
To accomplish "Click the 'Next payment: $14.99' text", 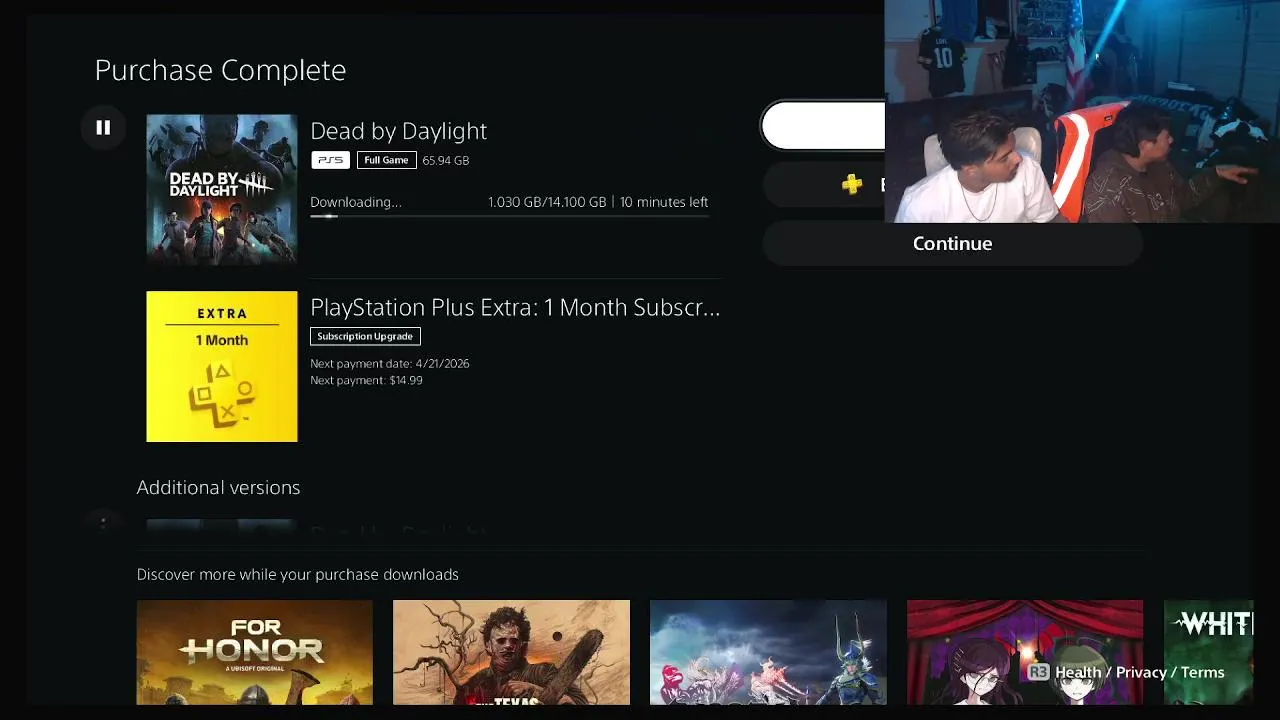I will click(x=366, y=380).
